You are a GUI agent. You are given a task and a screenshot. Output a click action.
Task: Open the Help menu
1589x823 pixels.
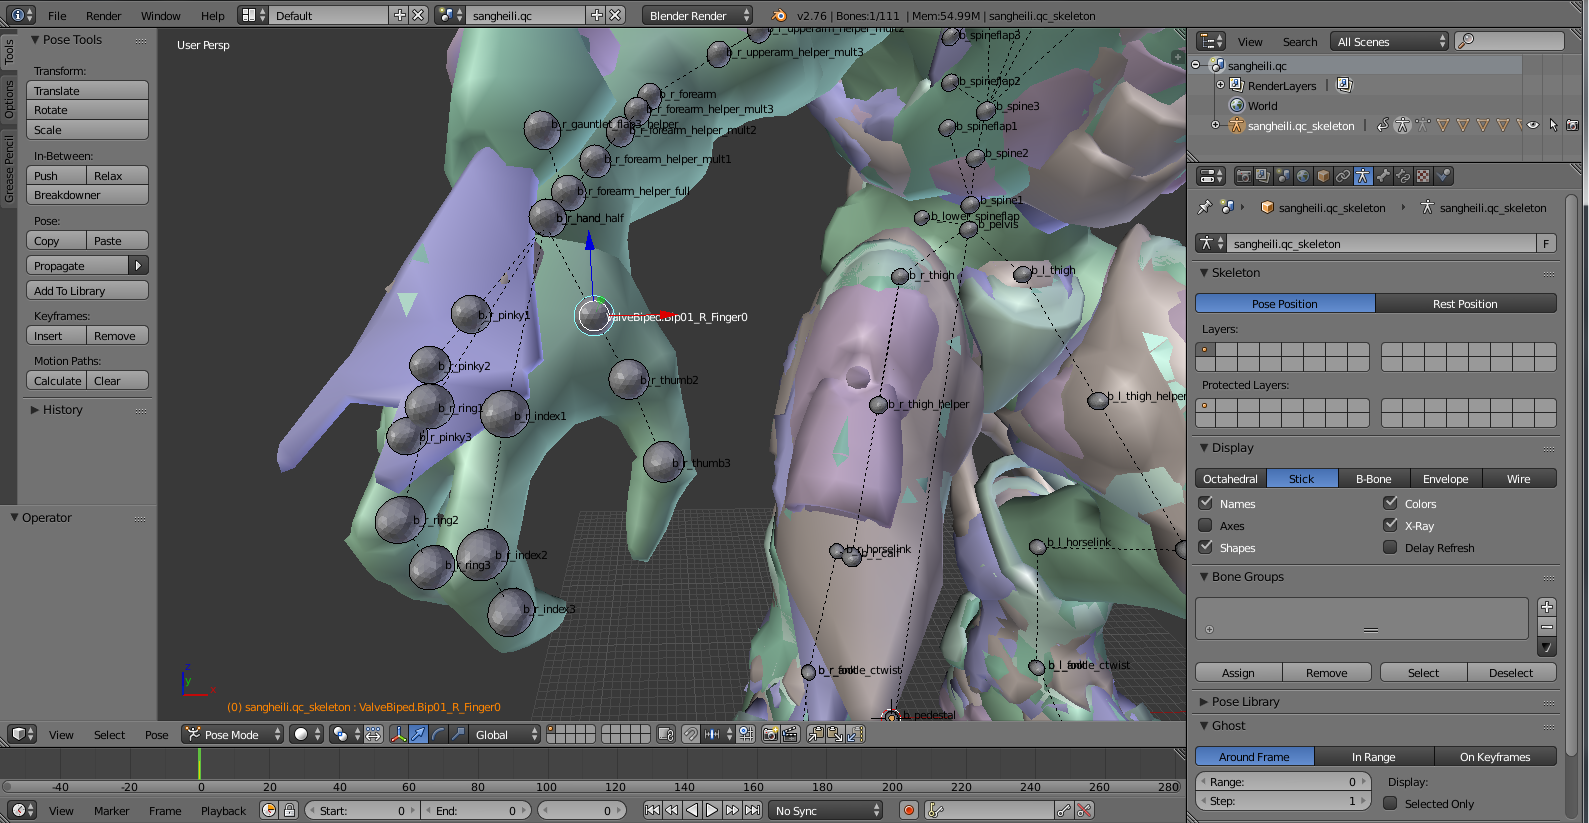coord(212,15)
